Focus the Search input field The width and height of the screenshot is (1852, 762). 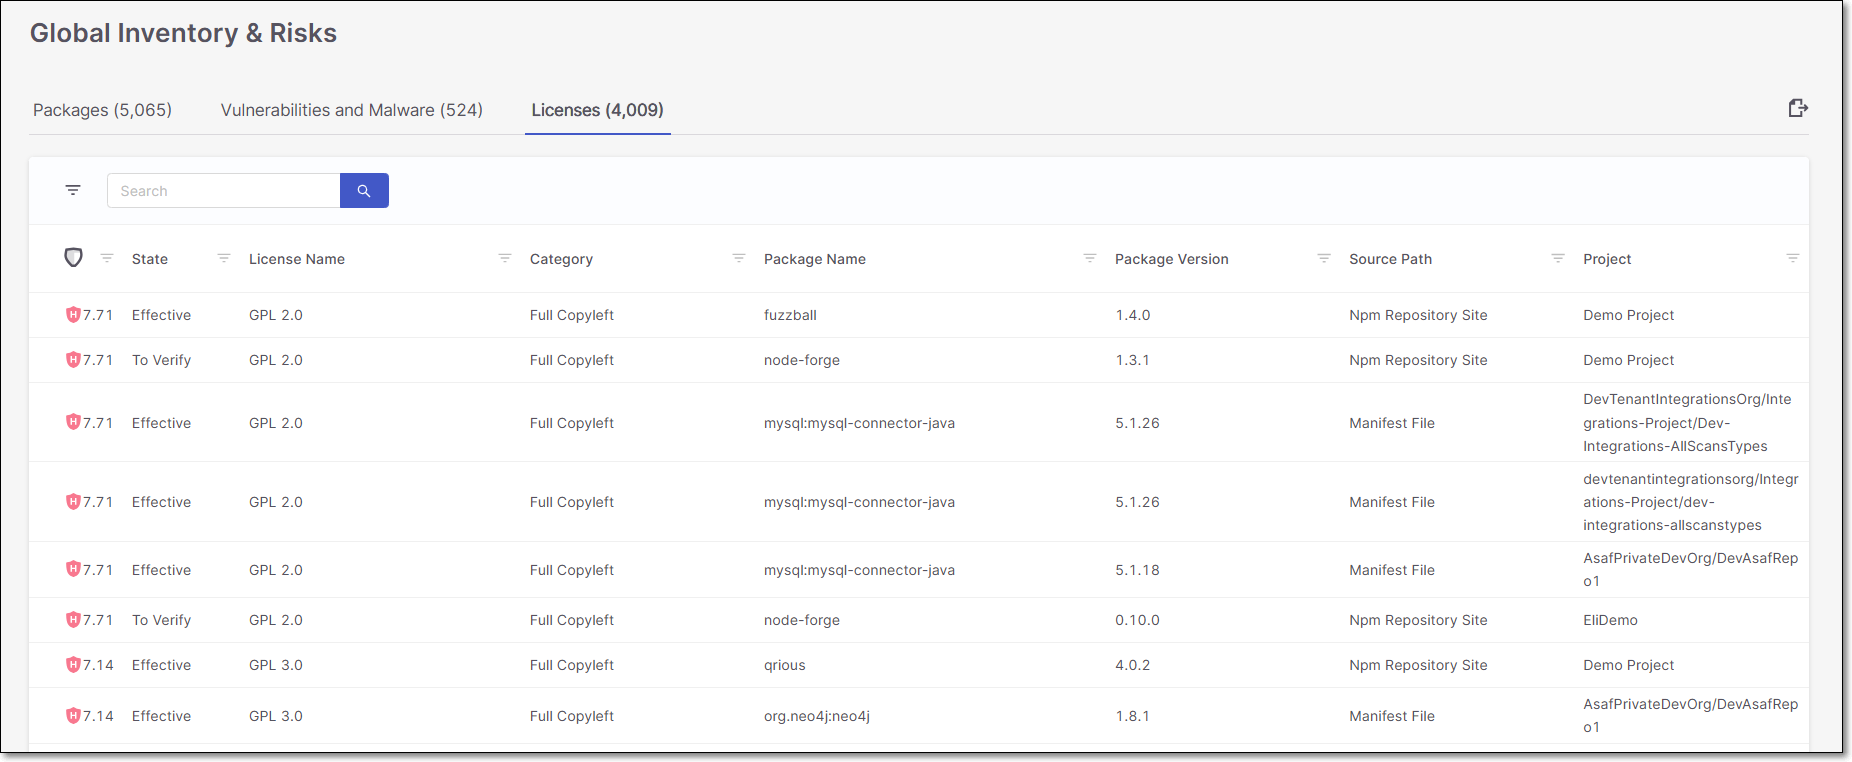223,190
